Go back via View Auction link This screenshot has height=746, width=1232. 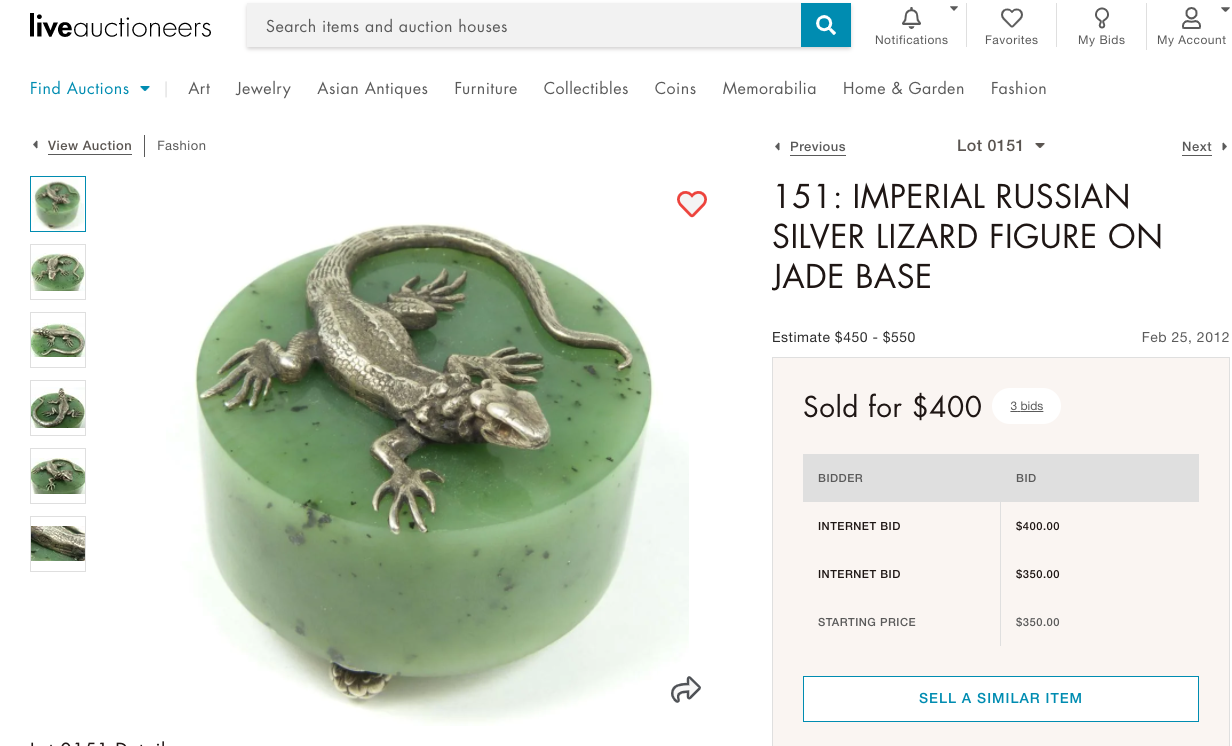click(x=89, y=146)
